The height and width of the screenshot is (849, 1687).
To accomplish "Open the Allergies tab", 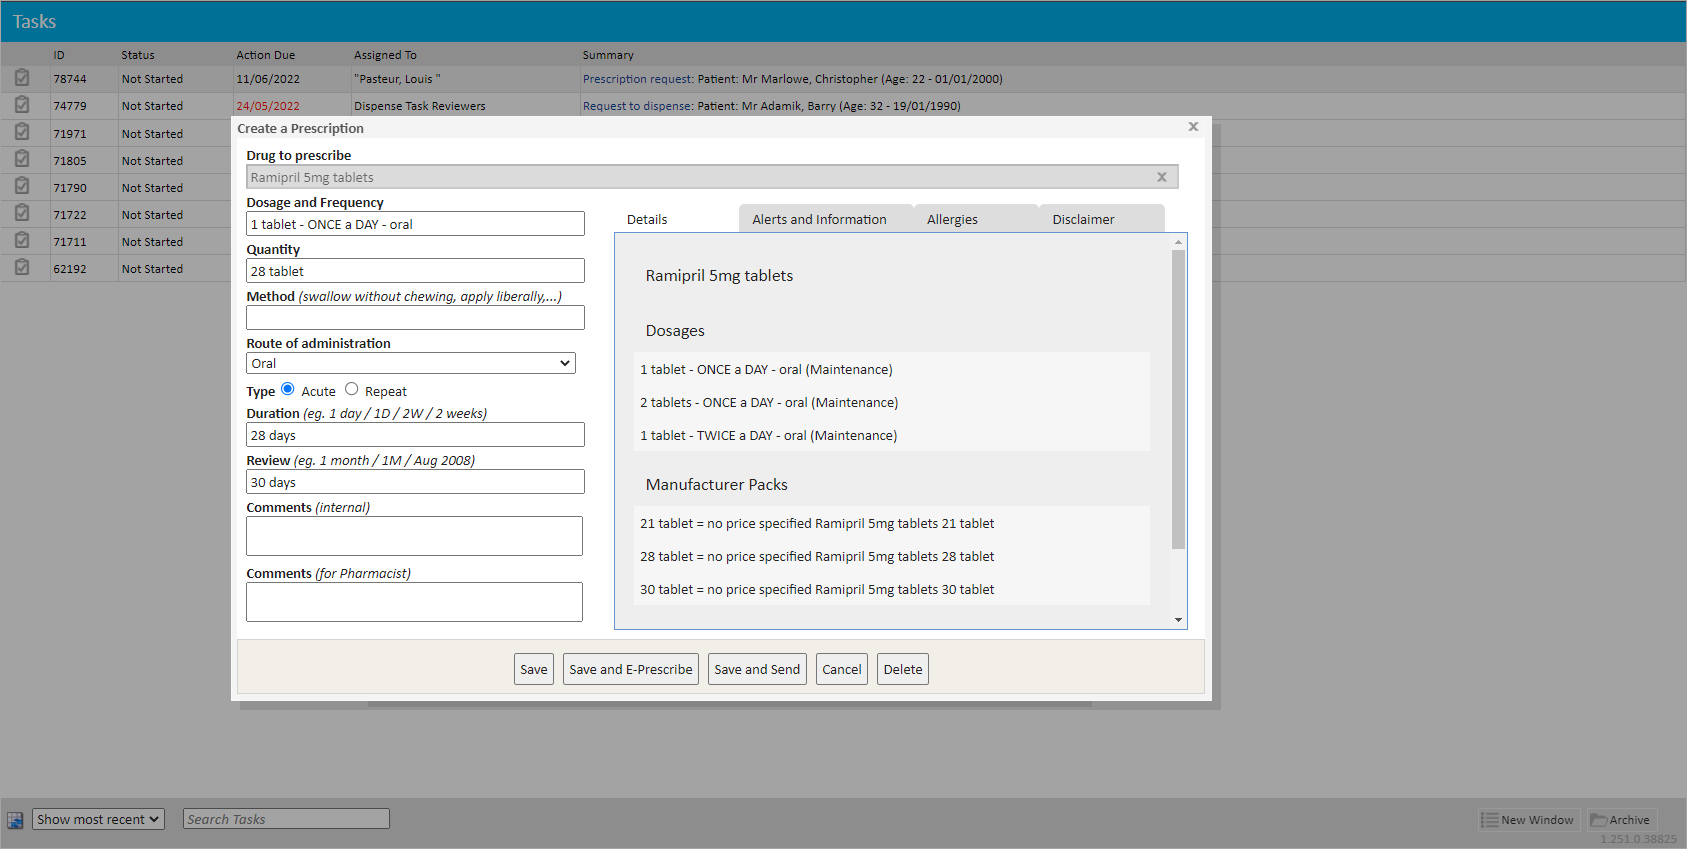I will coord(952,219).
